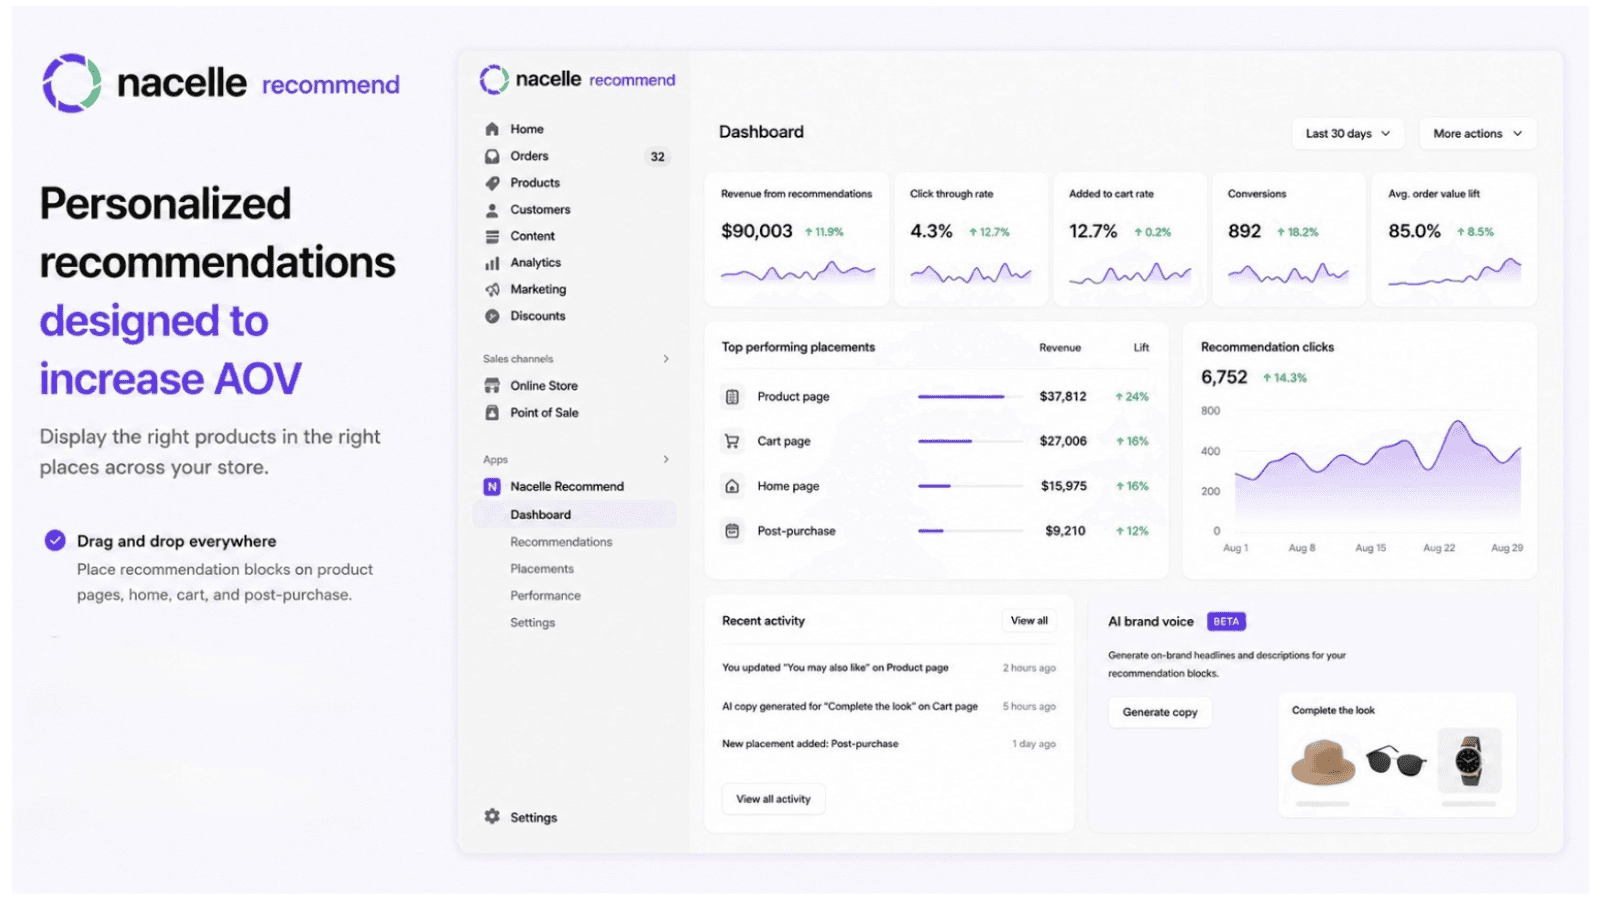1600x900 pixels.
Task: Click the Lift column header
Action: pos(1141,348)
